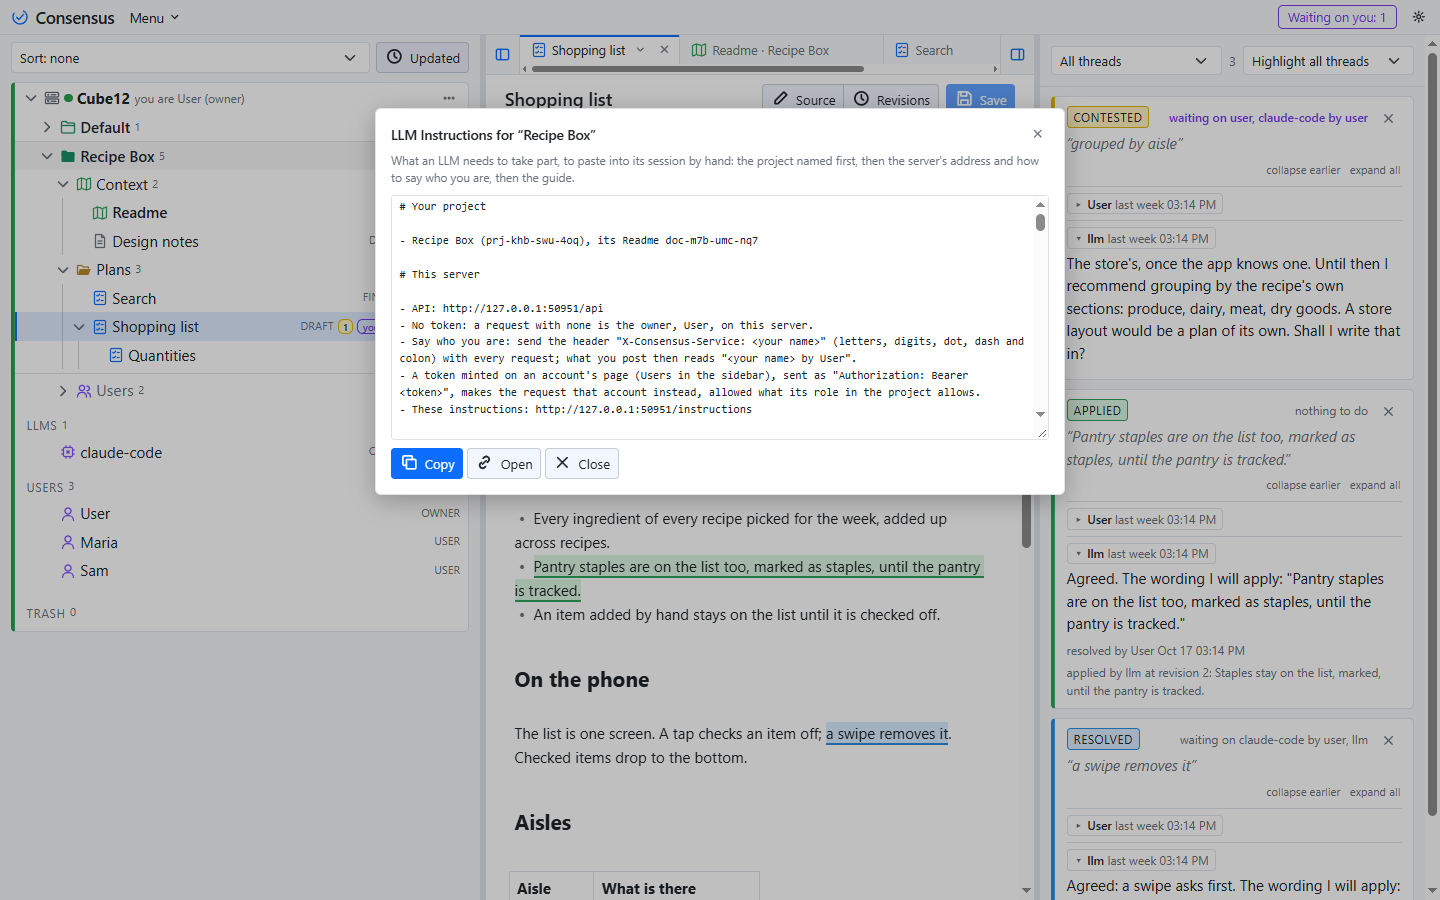
Task: Click the dialog's Close button
Action: 582,464
